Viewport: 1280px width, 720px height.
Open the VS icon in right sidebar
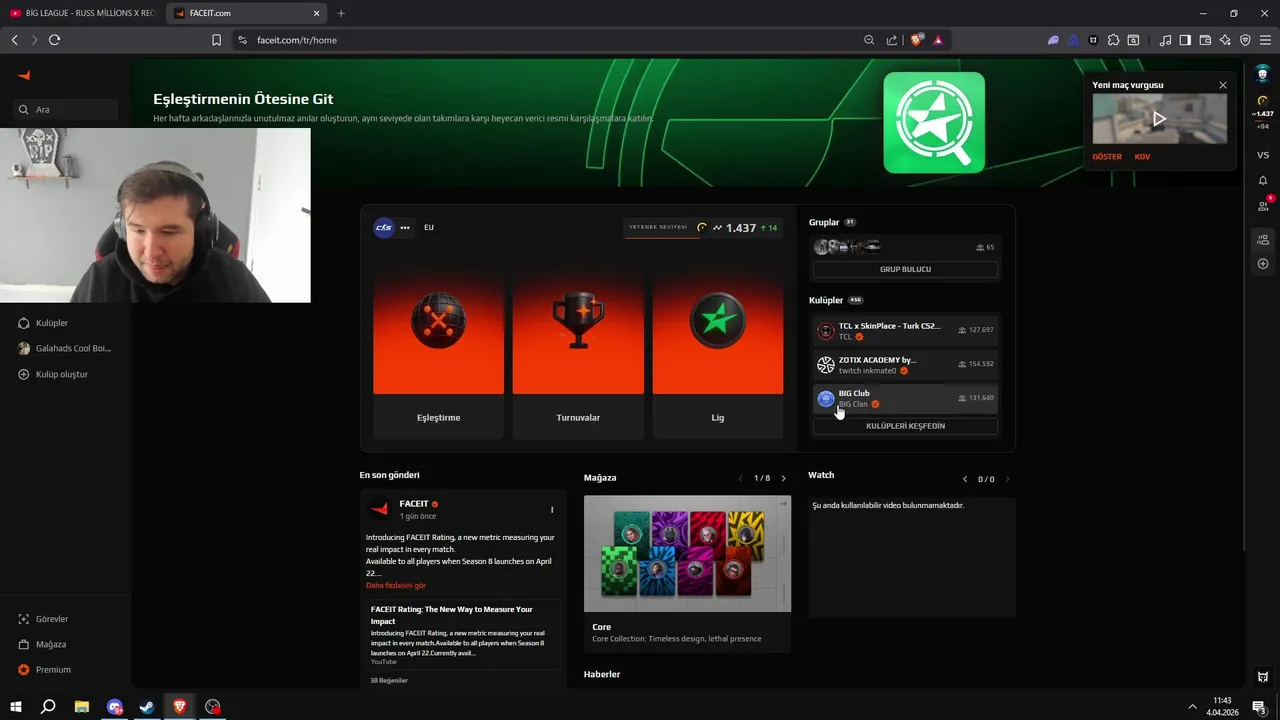pos(1263,155)
